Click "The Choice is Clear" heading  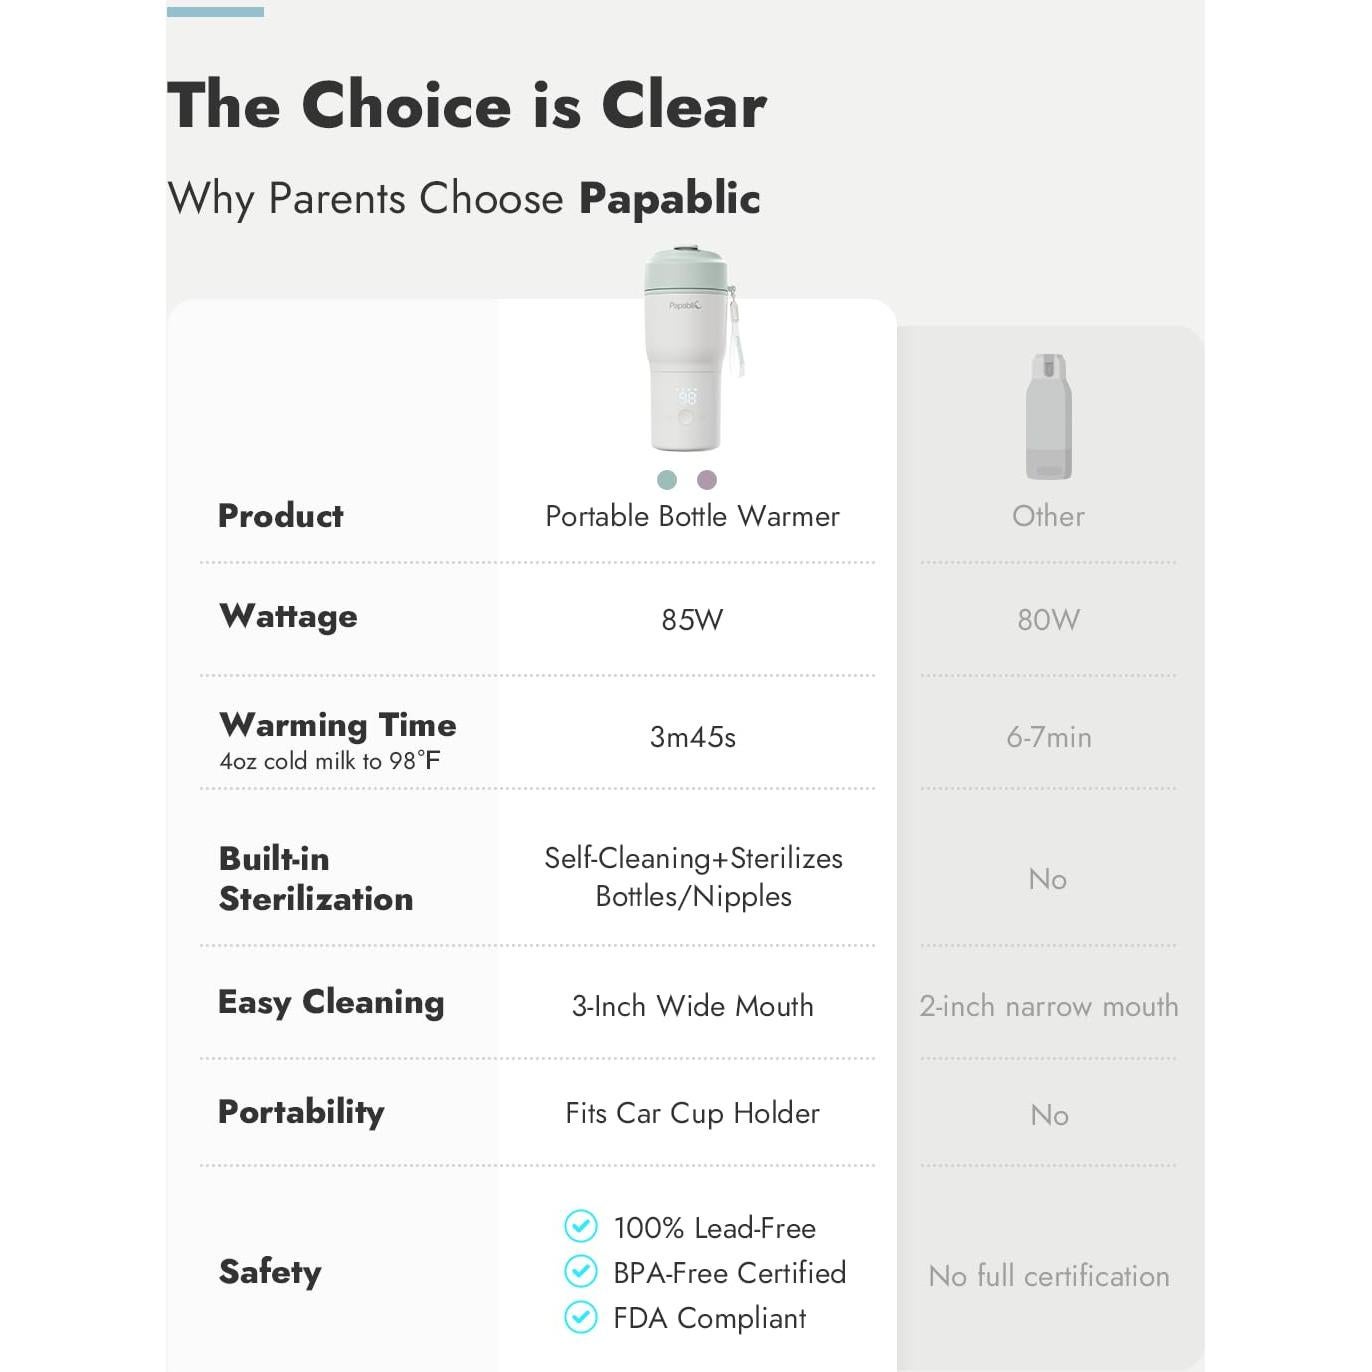[467, 105]
